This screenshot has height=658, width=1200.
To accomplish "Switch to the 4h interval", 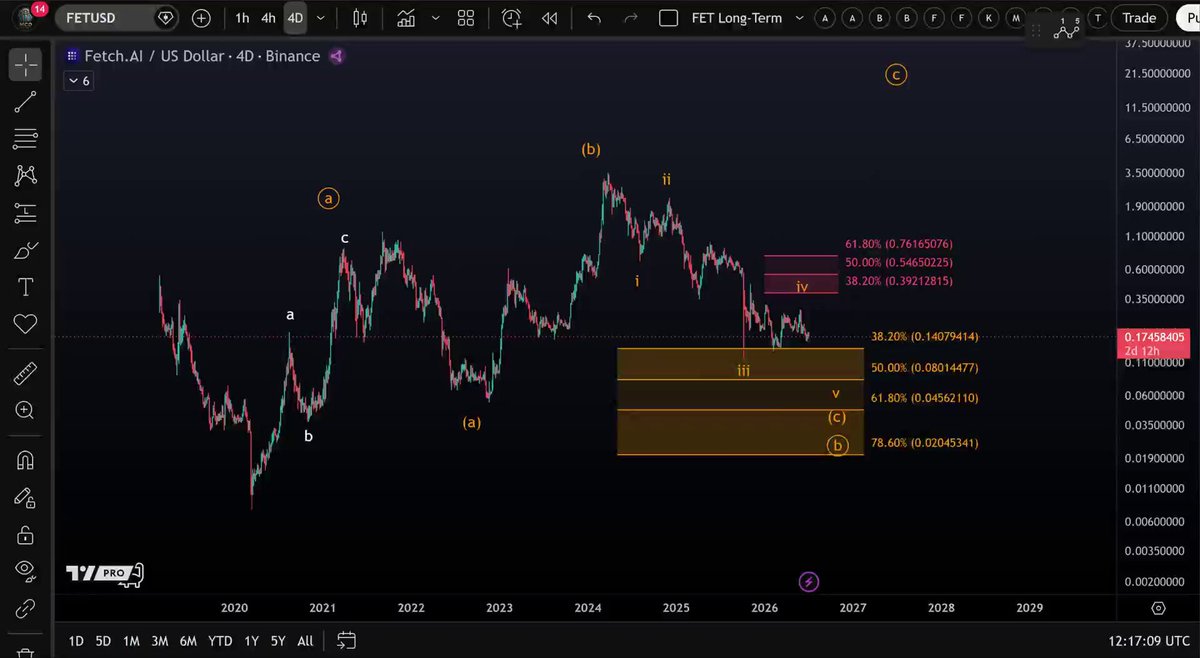I will pyautogui.click(x=268, y=18).
